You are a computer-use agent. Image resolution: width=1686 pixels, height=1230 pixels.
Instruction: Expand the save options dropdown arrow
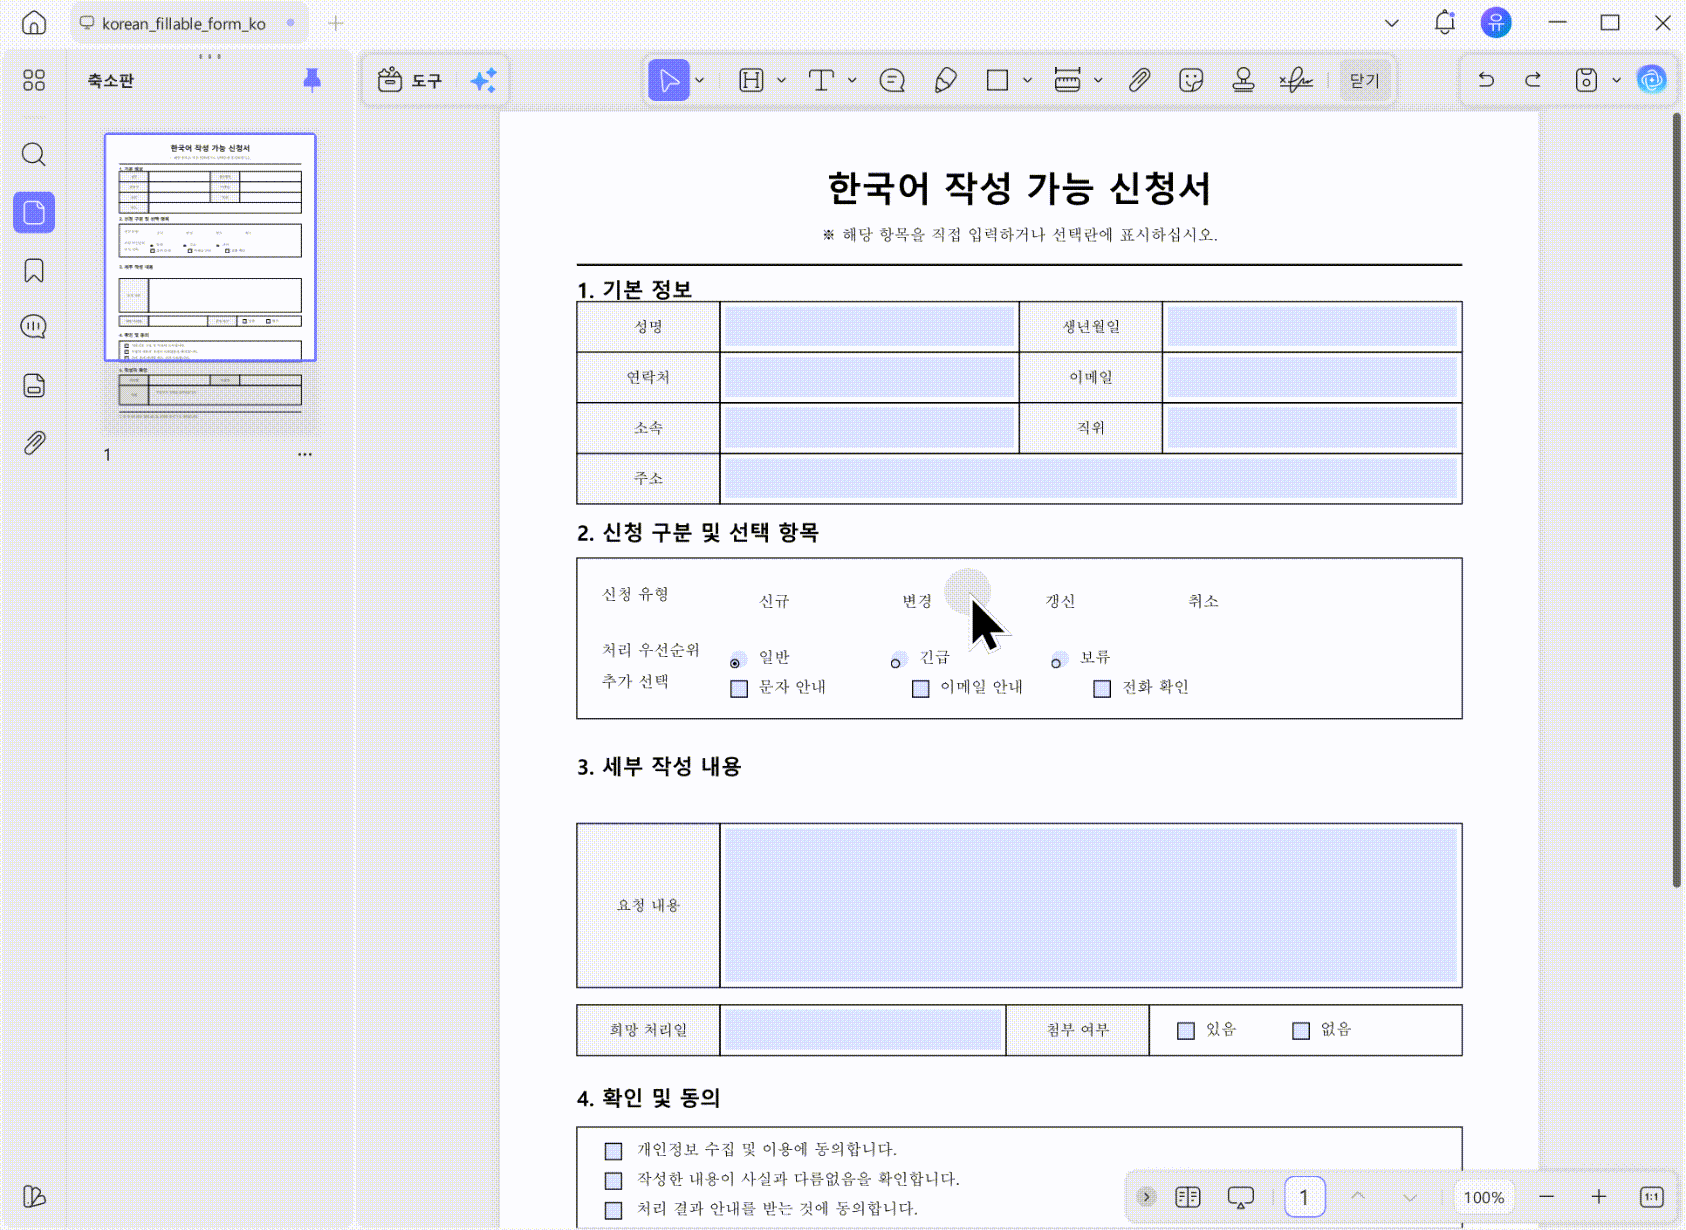(x=1616, y=80)
